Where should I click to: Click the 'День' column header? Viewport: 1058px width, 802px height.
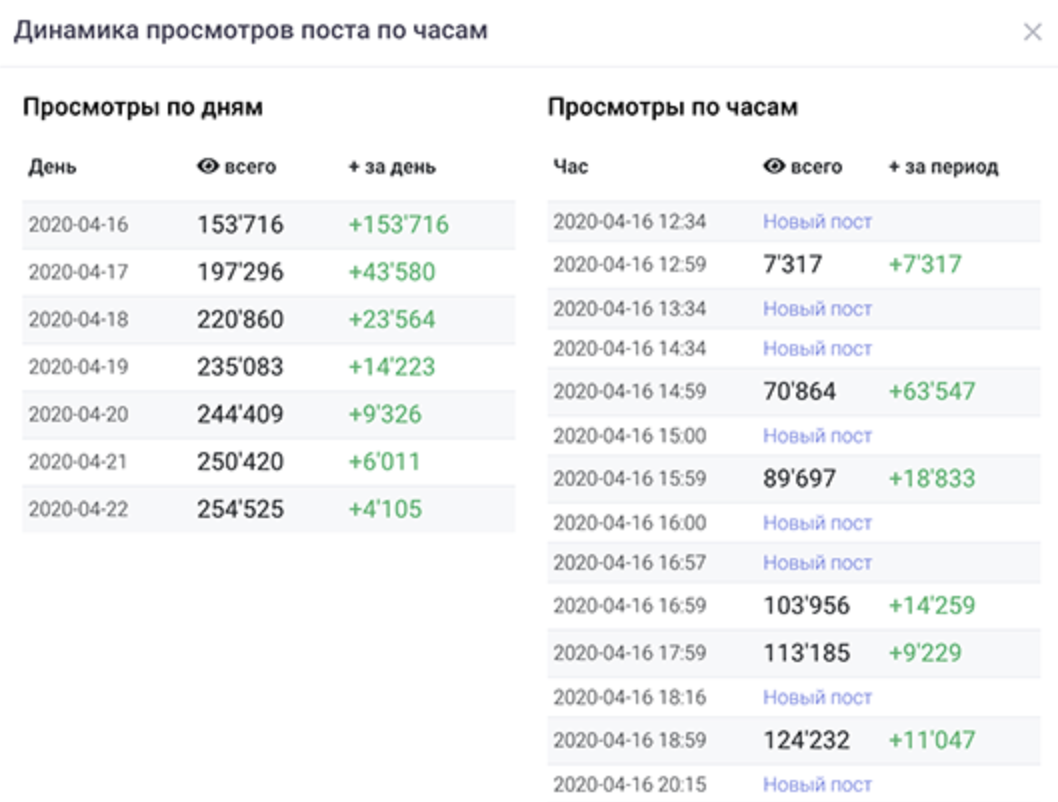pyautogui.click(x=52, y=167)
